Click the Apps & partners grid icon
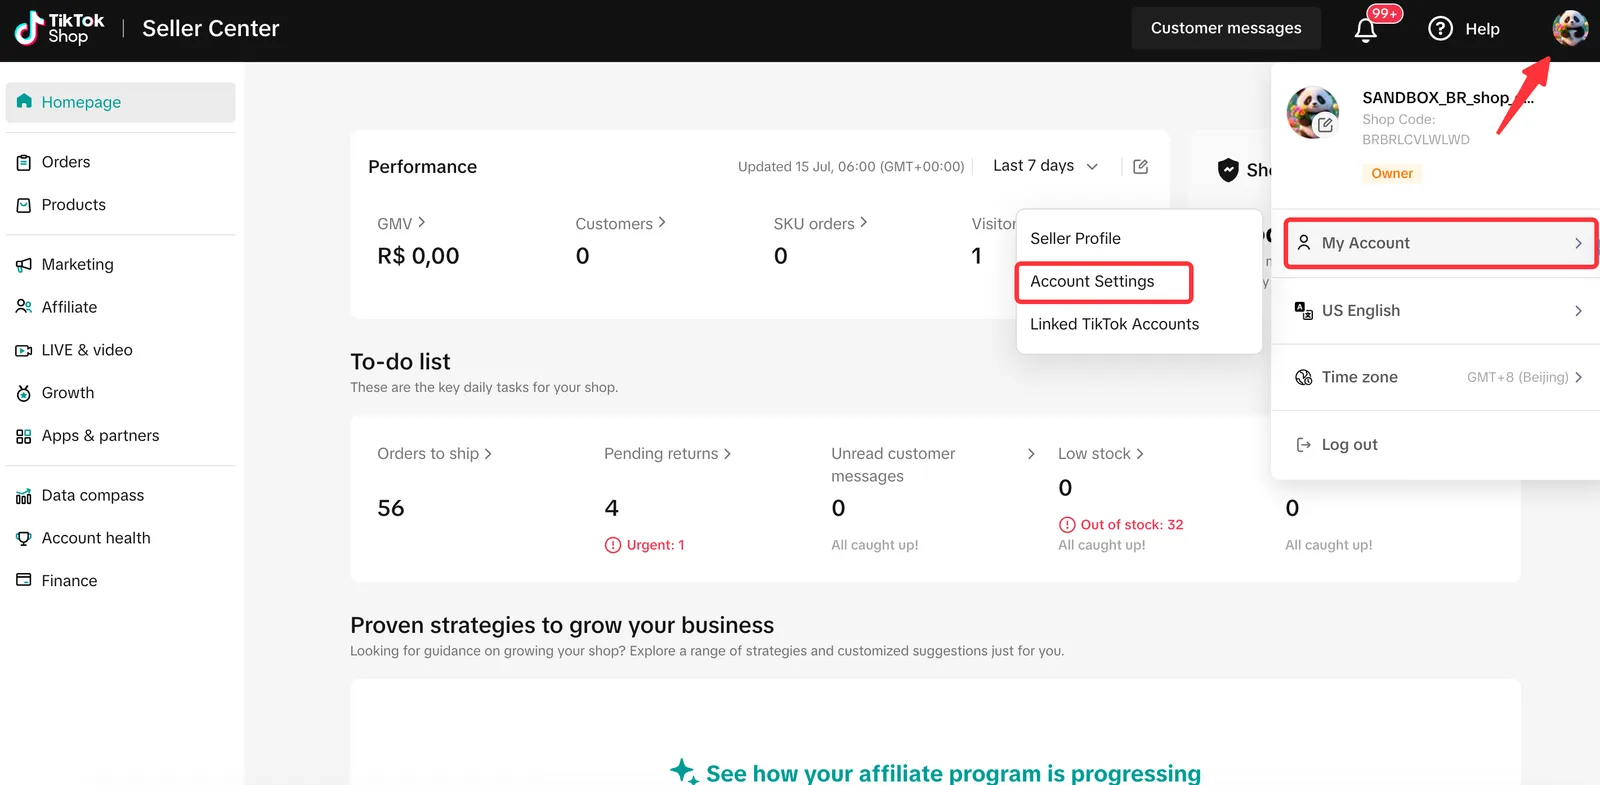The image size is (1600, 785). pyautogui.click(x=24, y=436)
